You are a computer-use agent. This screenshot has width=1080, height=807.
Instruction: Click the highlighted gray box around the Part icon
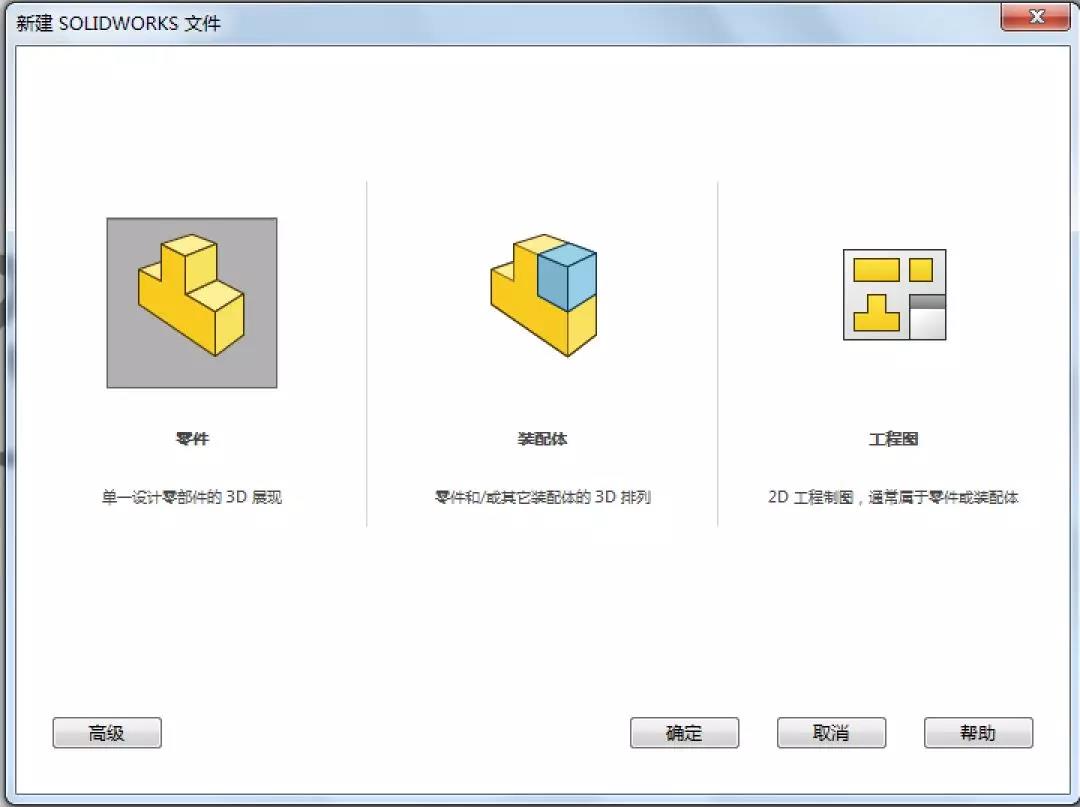point(192,302)
